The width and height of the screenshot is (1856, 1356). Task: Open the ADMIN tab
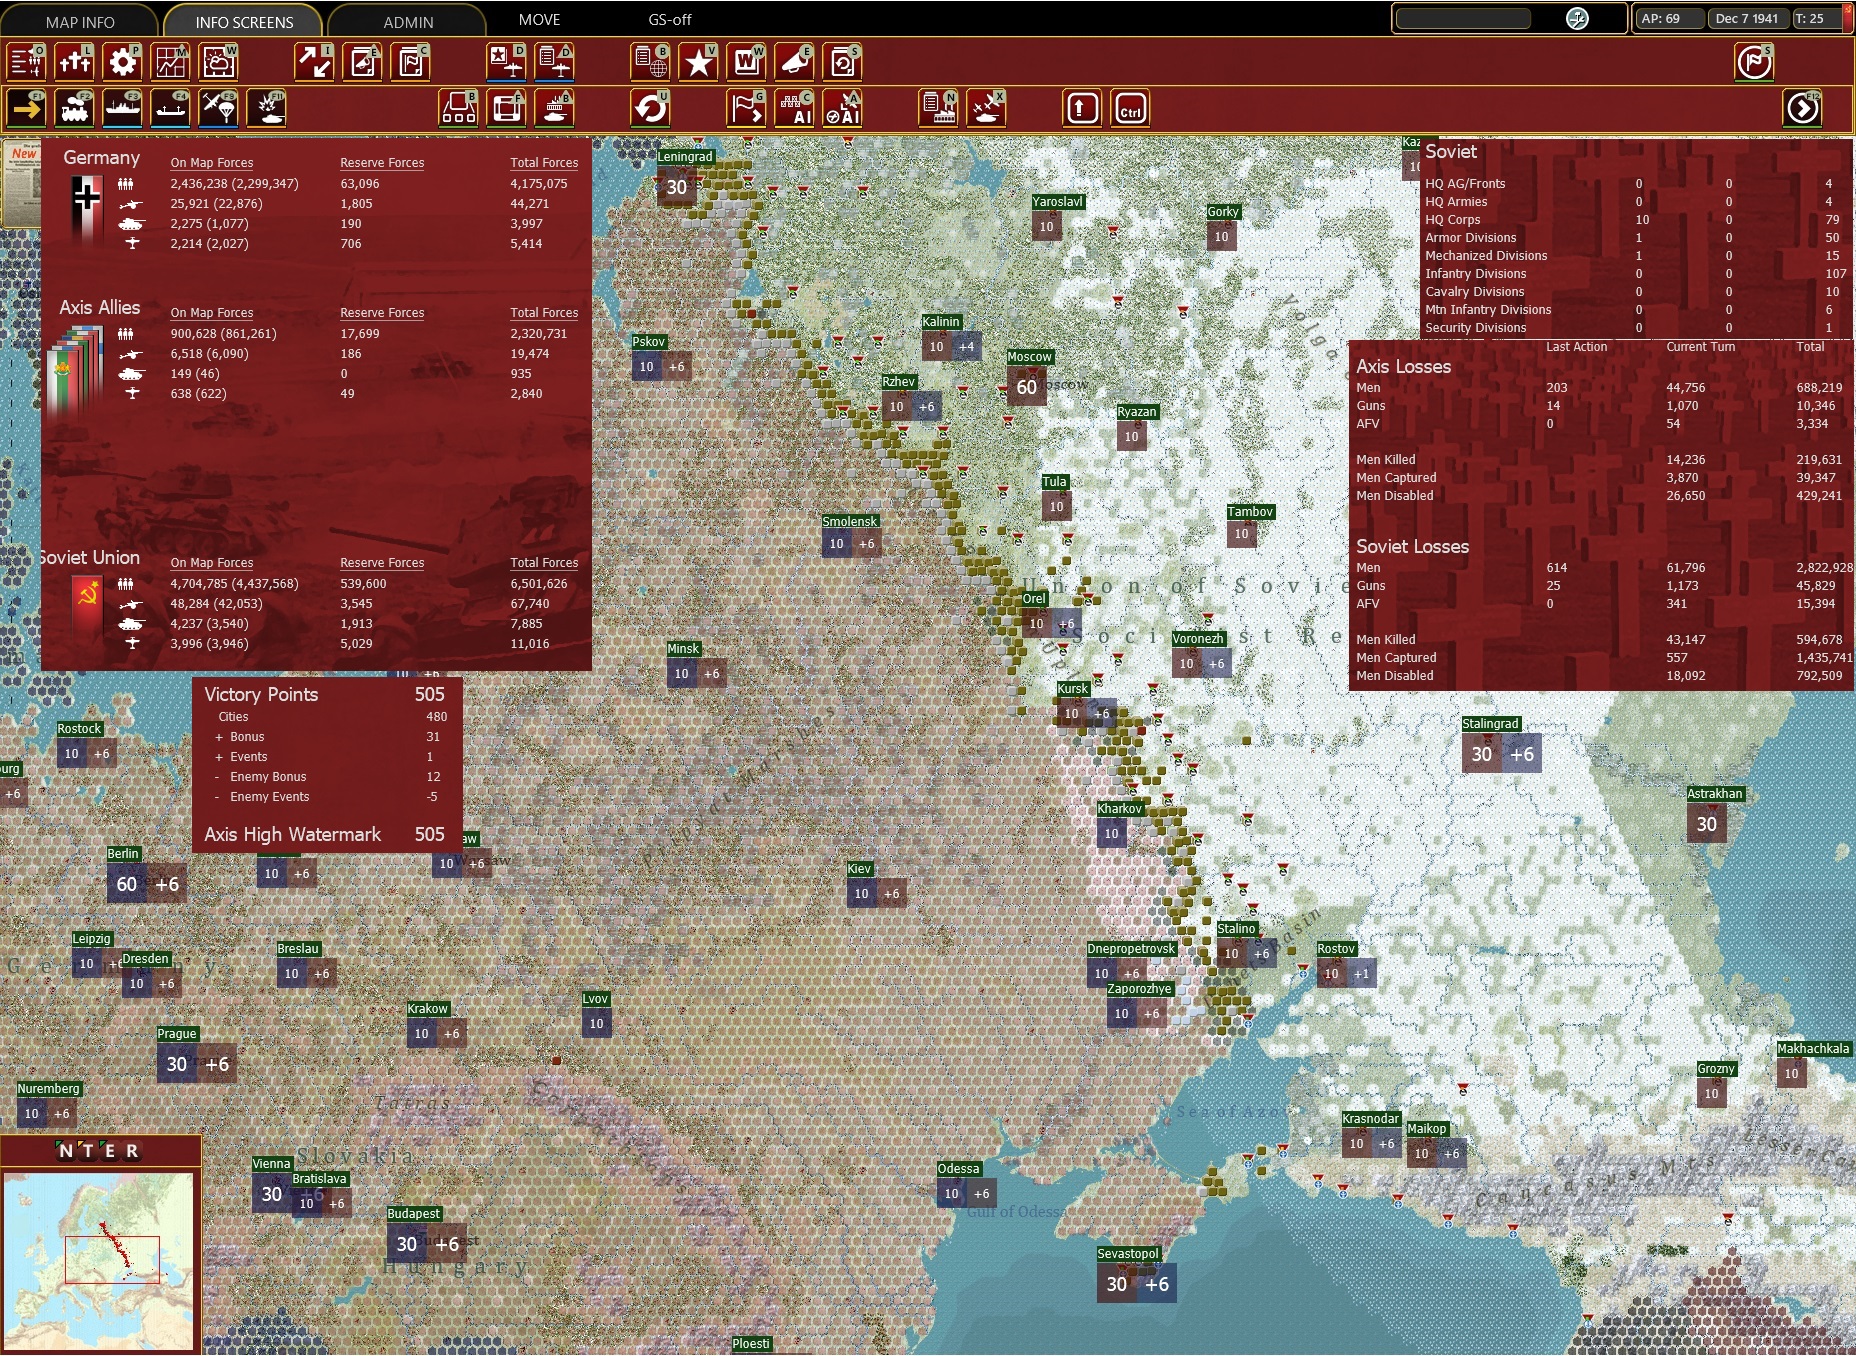(408, 21)
